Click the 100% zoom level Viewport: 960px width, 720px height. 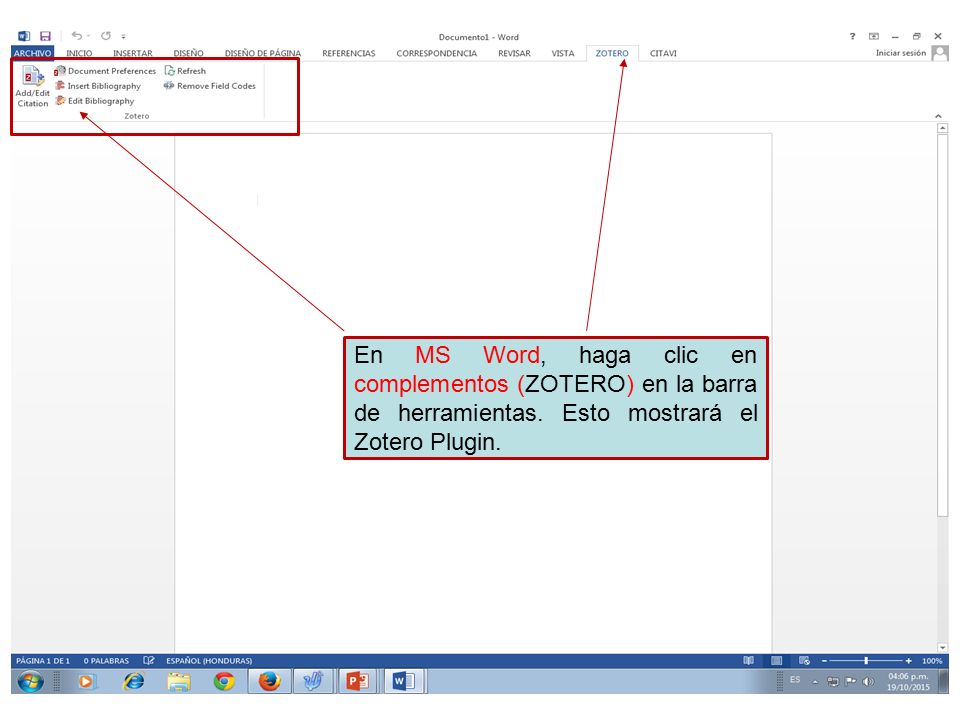coord(932,661)
